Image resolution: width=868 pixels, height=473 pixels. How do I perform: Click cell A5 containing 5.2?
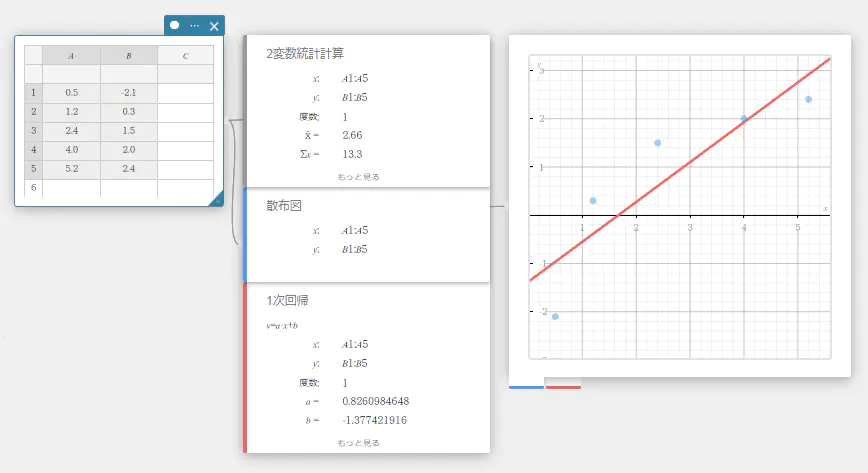pos(71,169)
